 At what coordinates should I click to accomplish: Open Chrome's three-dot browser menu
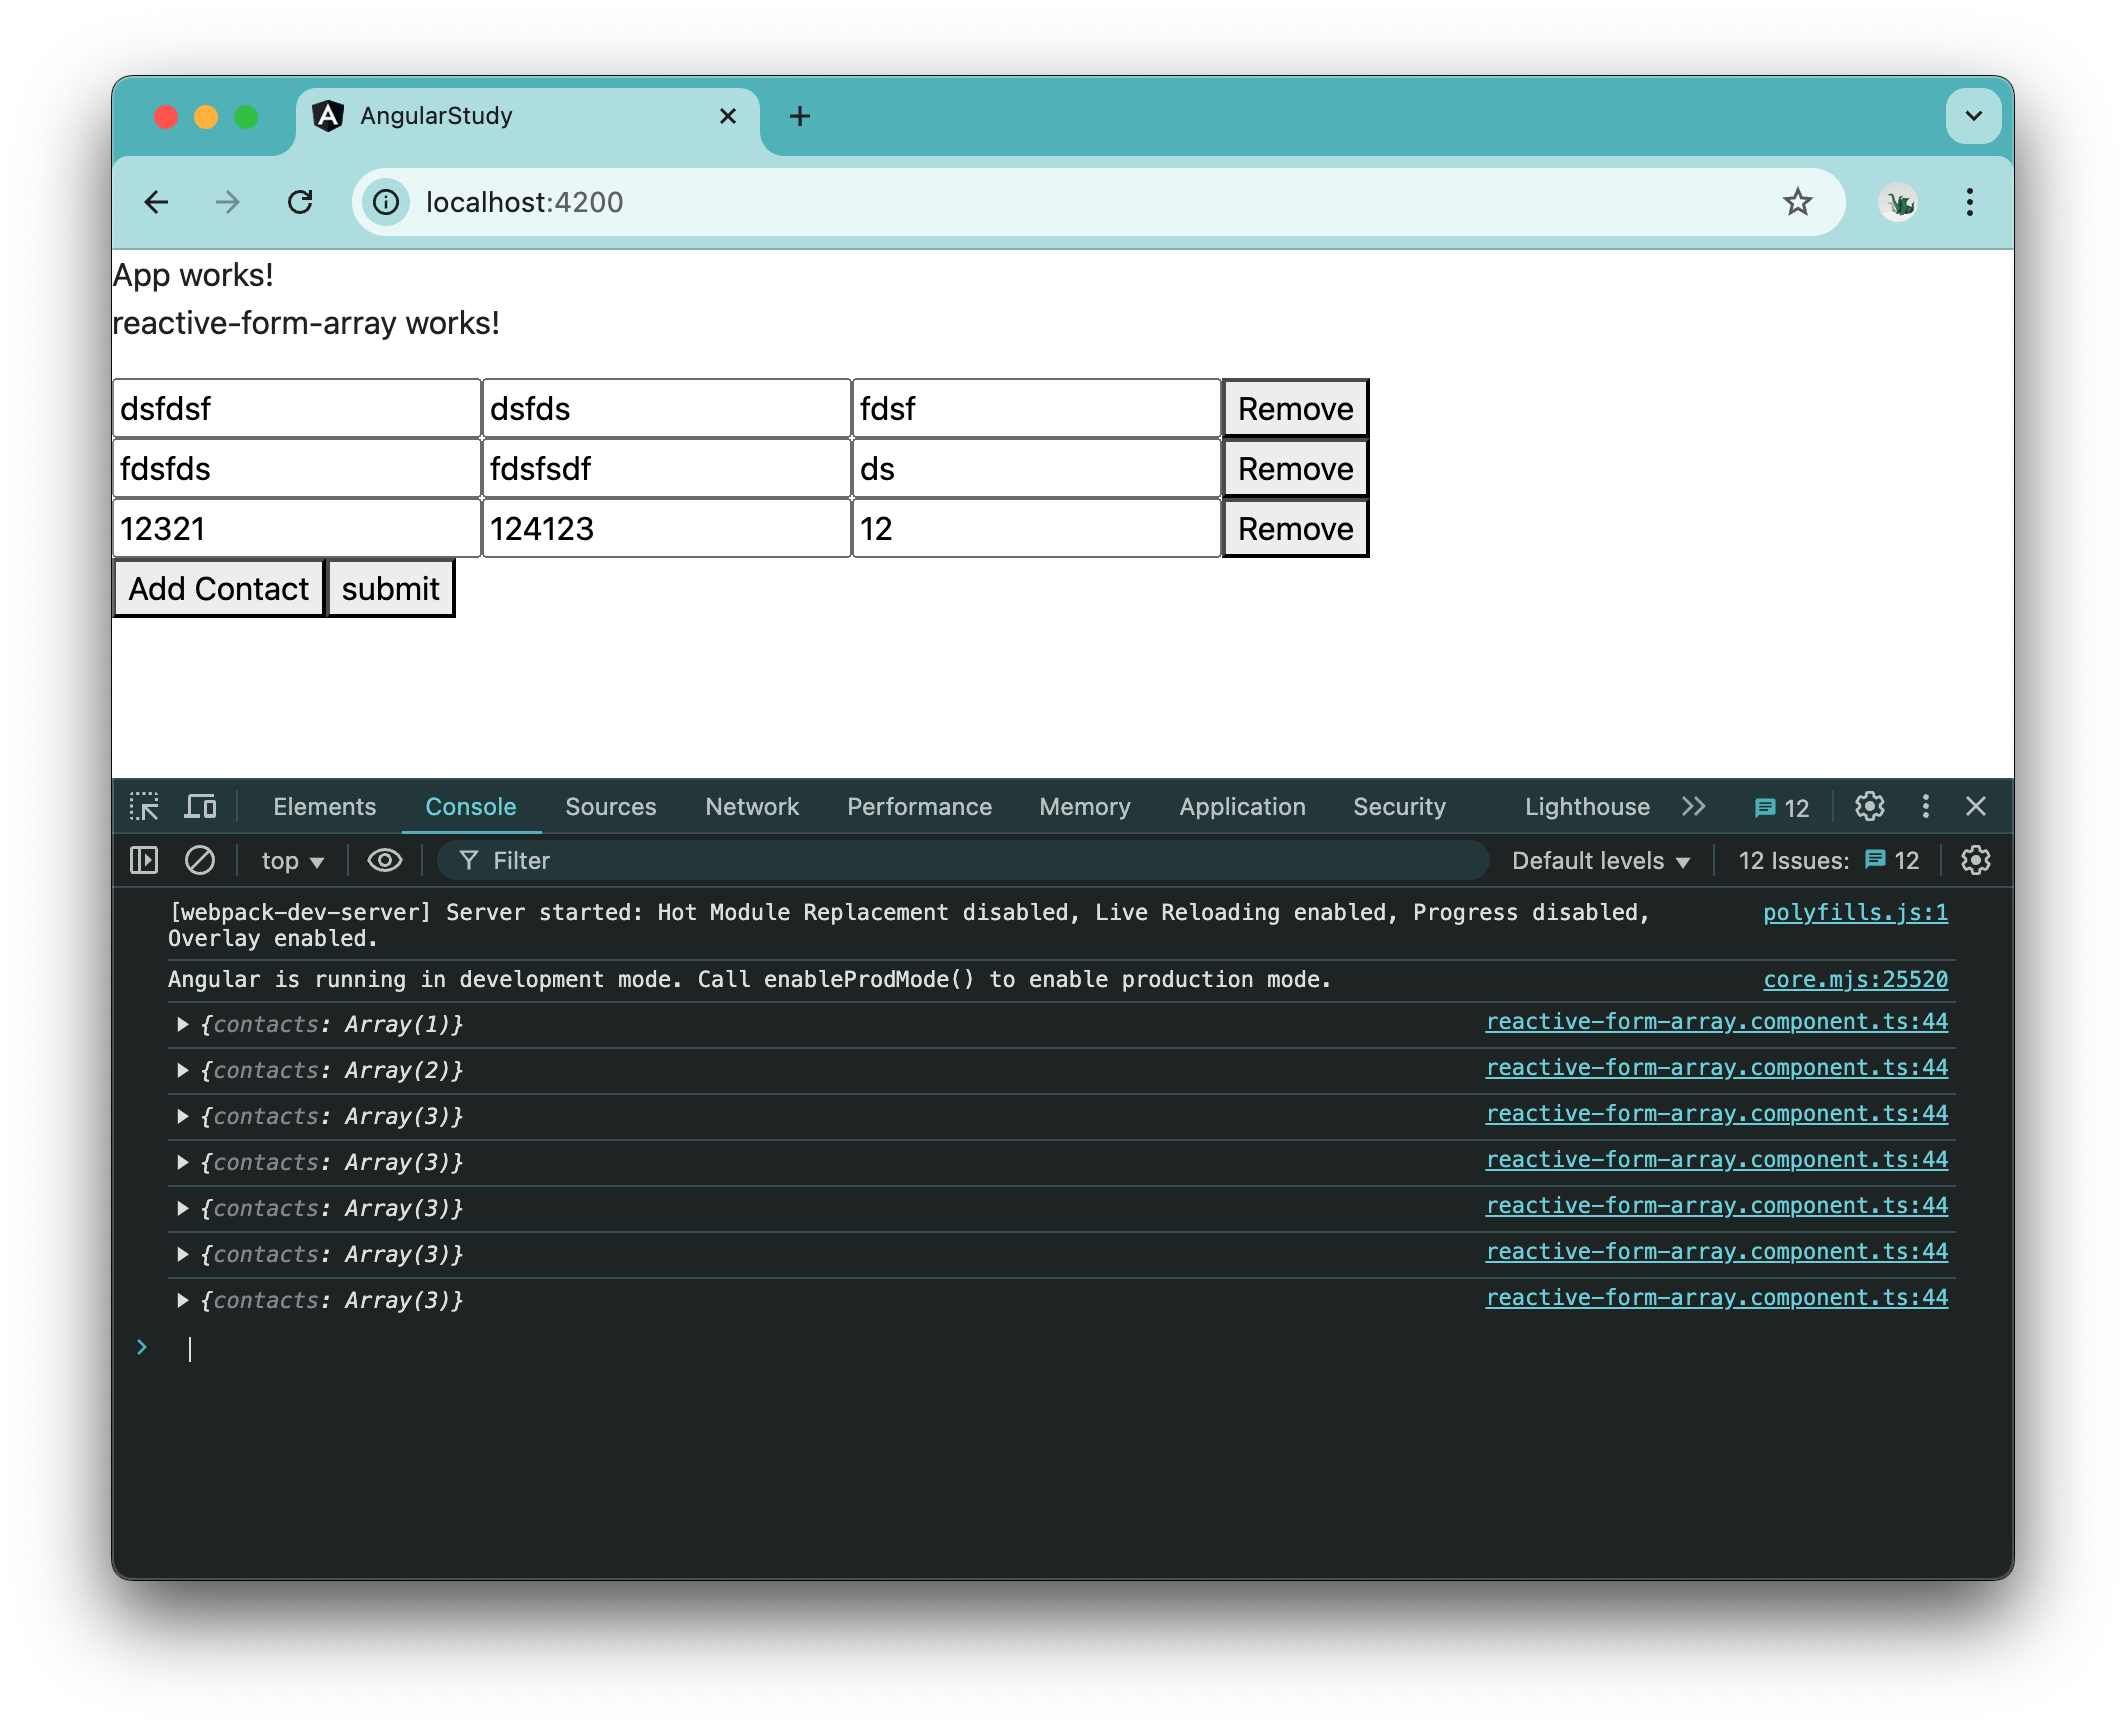click(1969, 203)
